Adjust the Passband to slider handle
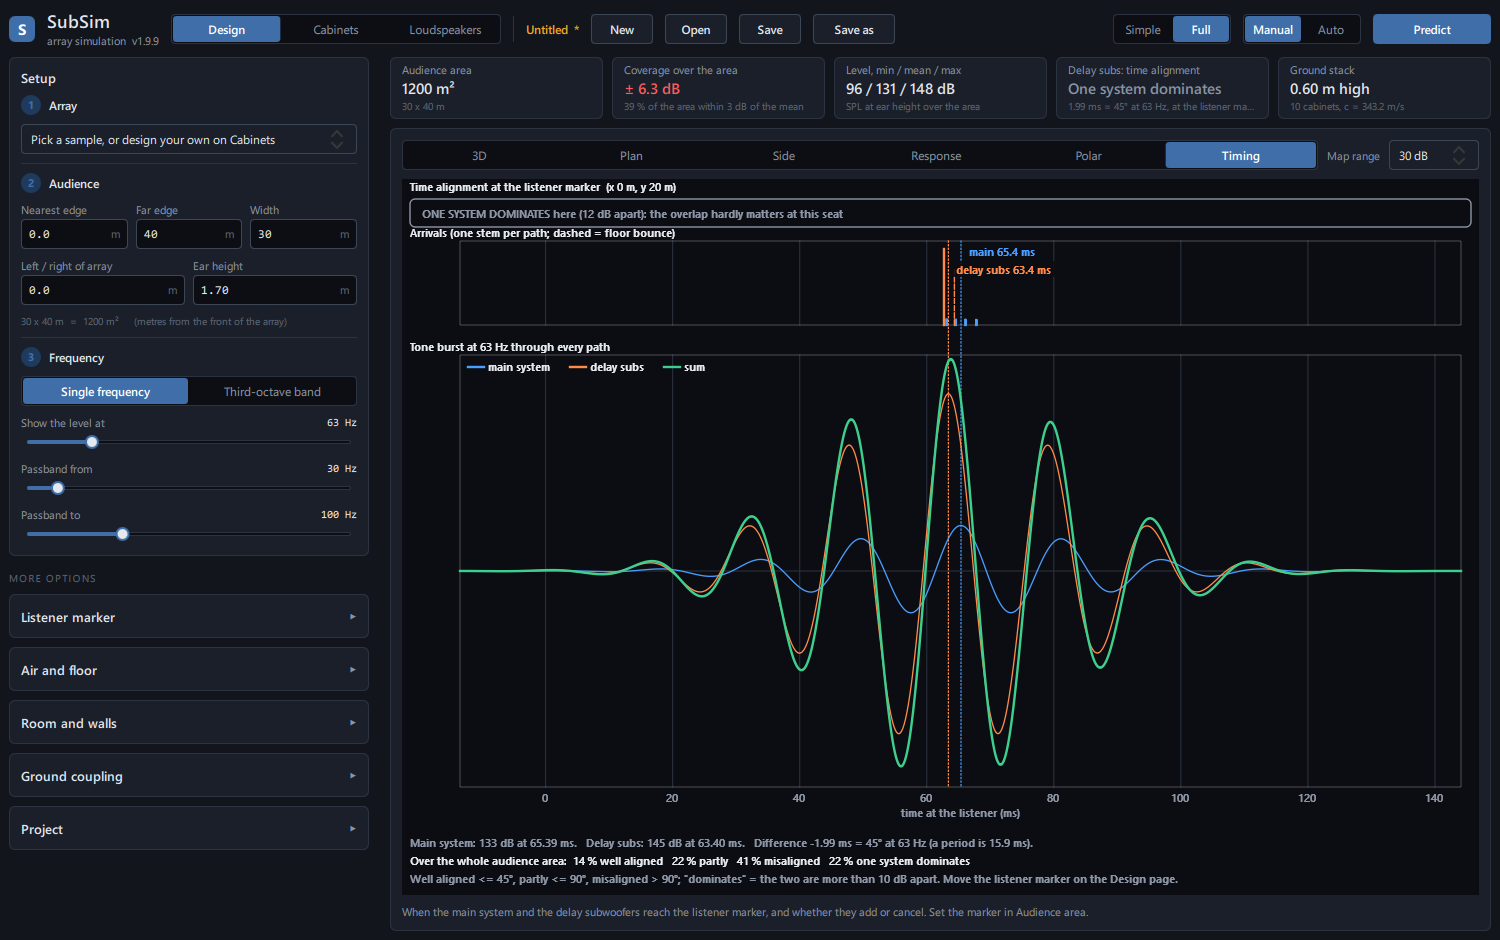This screenshot has width=1500, height=940. 123,534
